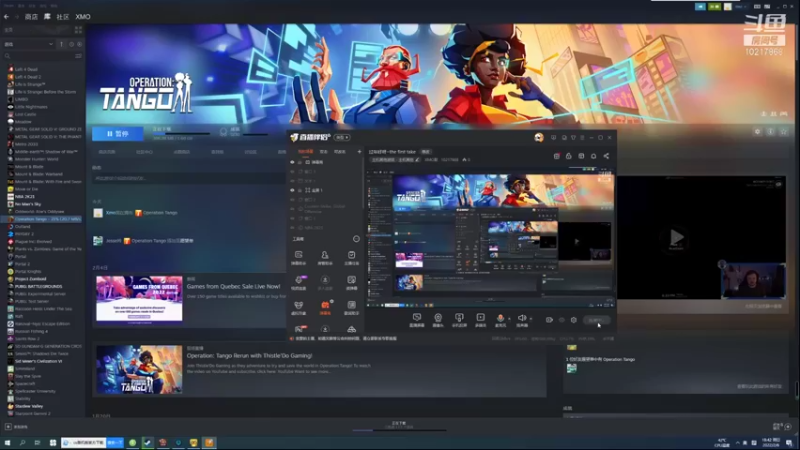Open the 游戏 category dropdown in the Steam library

click(x=29, y=44)
